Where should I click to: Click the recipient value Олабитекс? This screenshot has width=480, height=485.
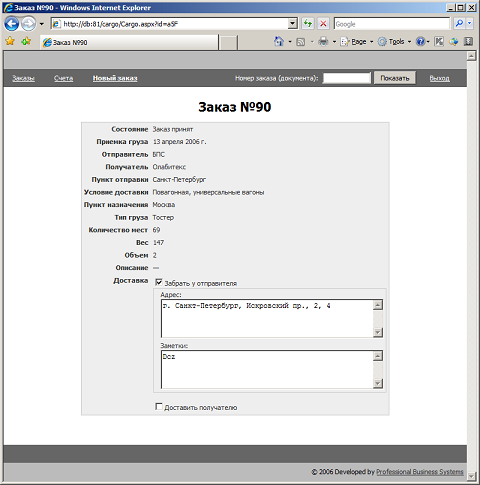(x=169, y=167)
